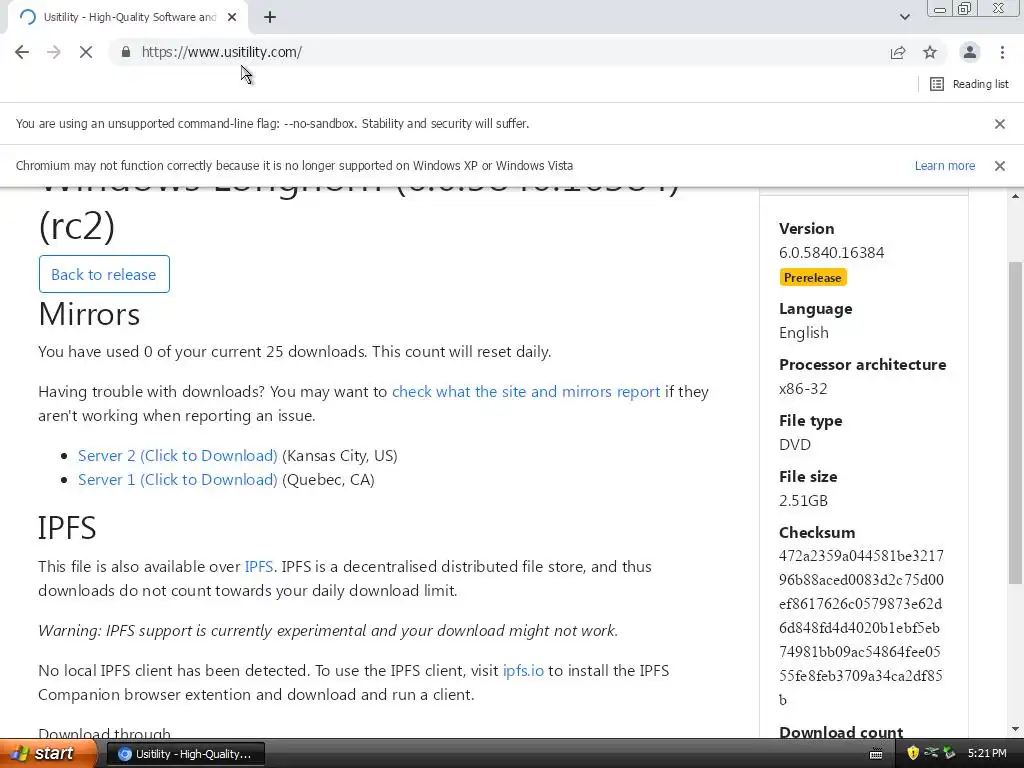This screenshot has height=768, width=1024.
Task: Click the DVD file type value
Action: point(795,445)
